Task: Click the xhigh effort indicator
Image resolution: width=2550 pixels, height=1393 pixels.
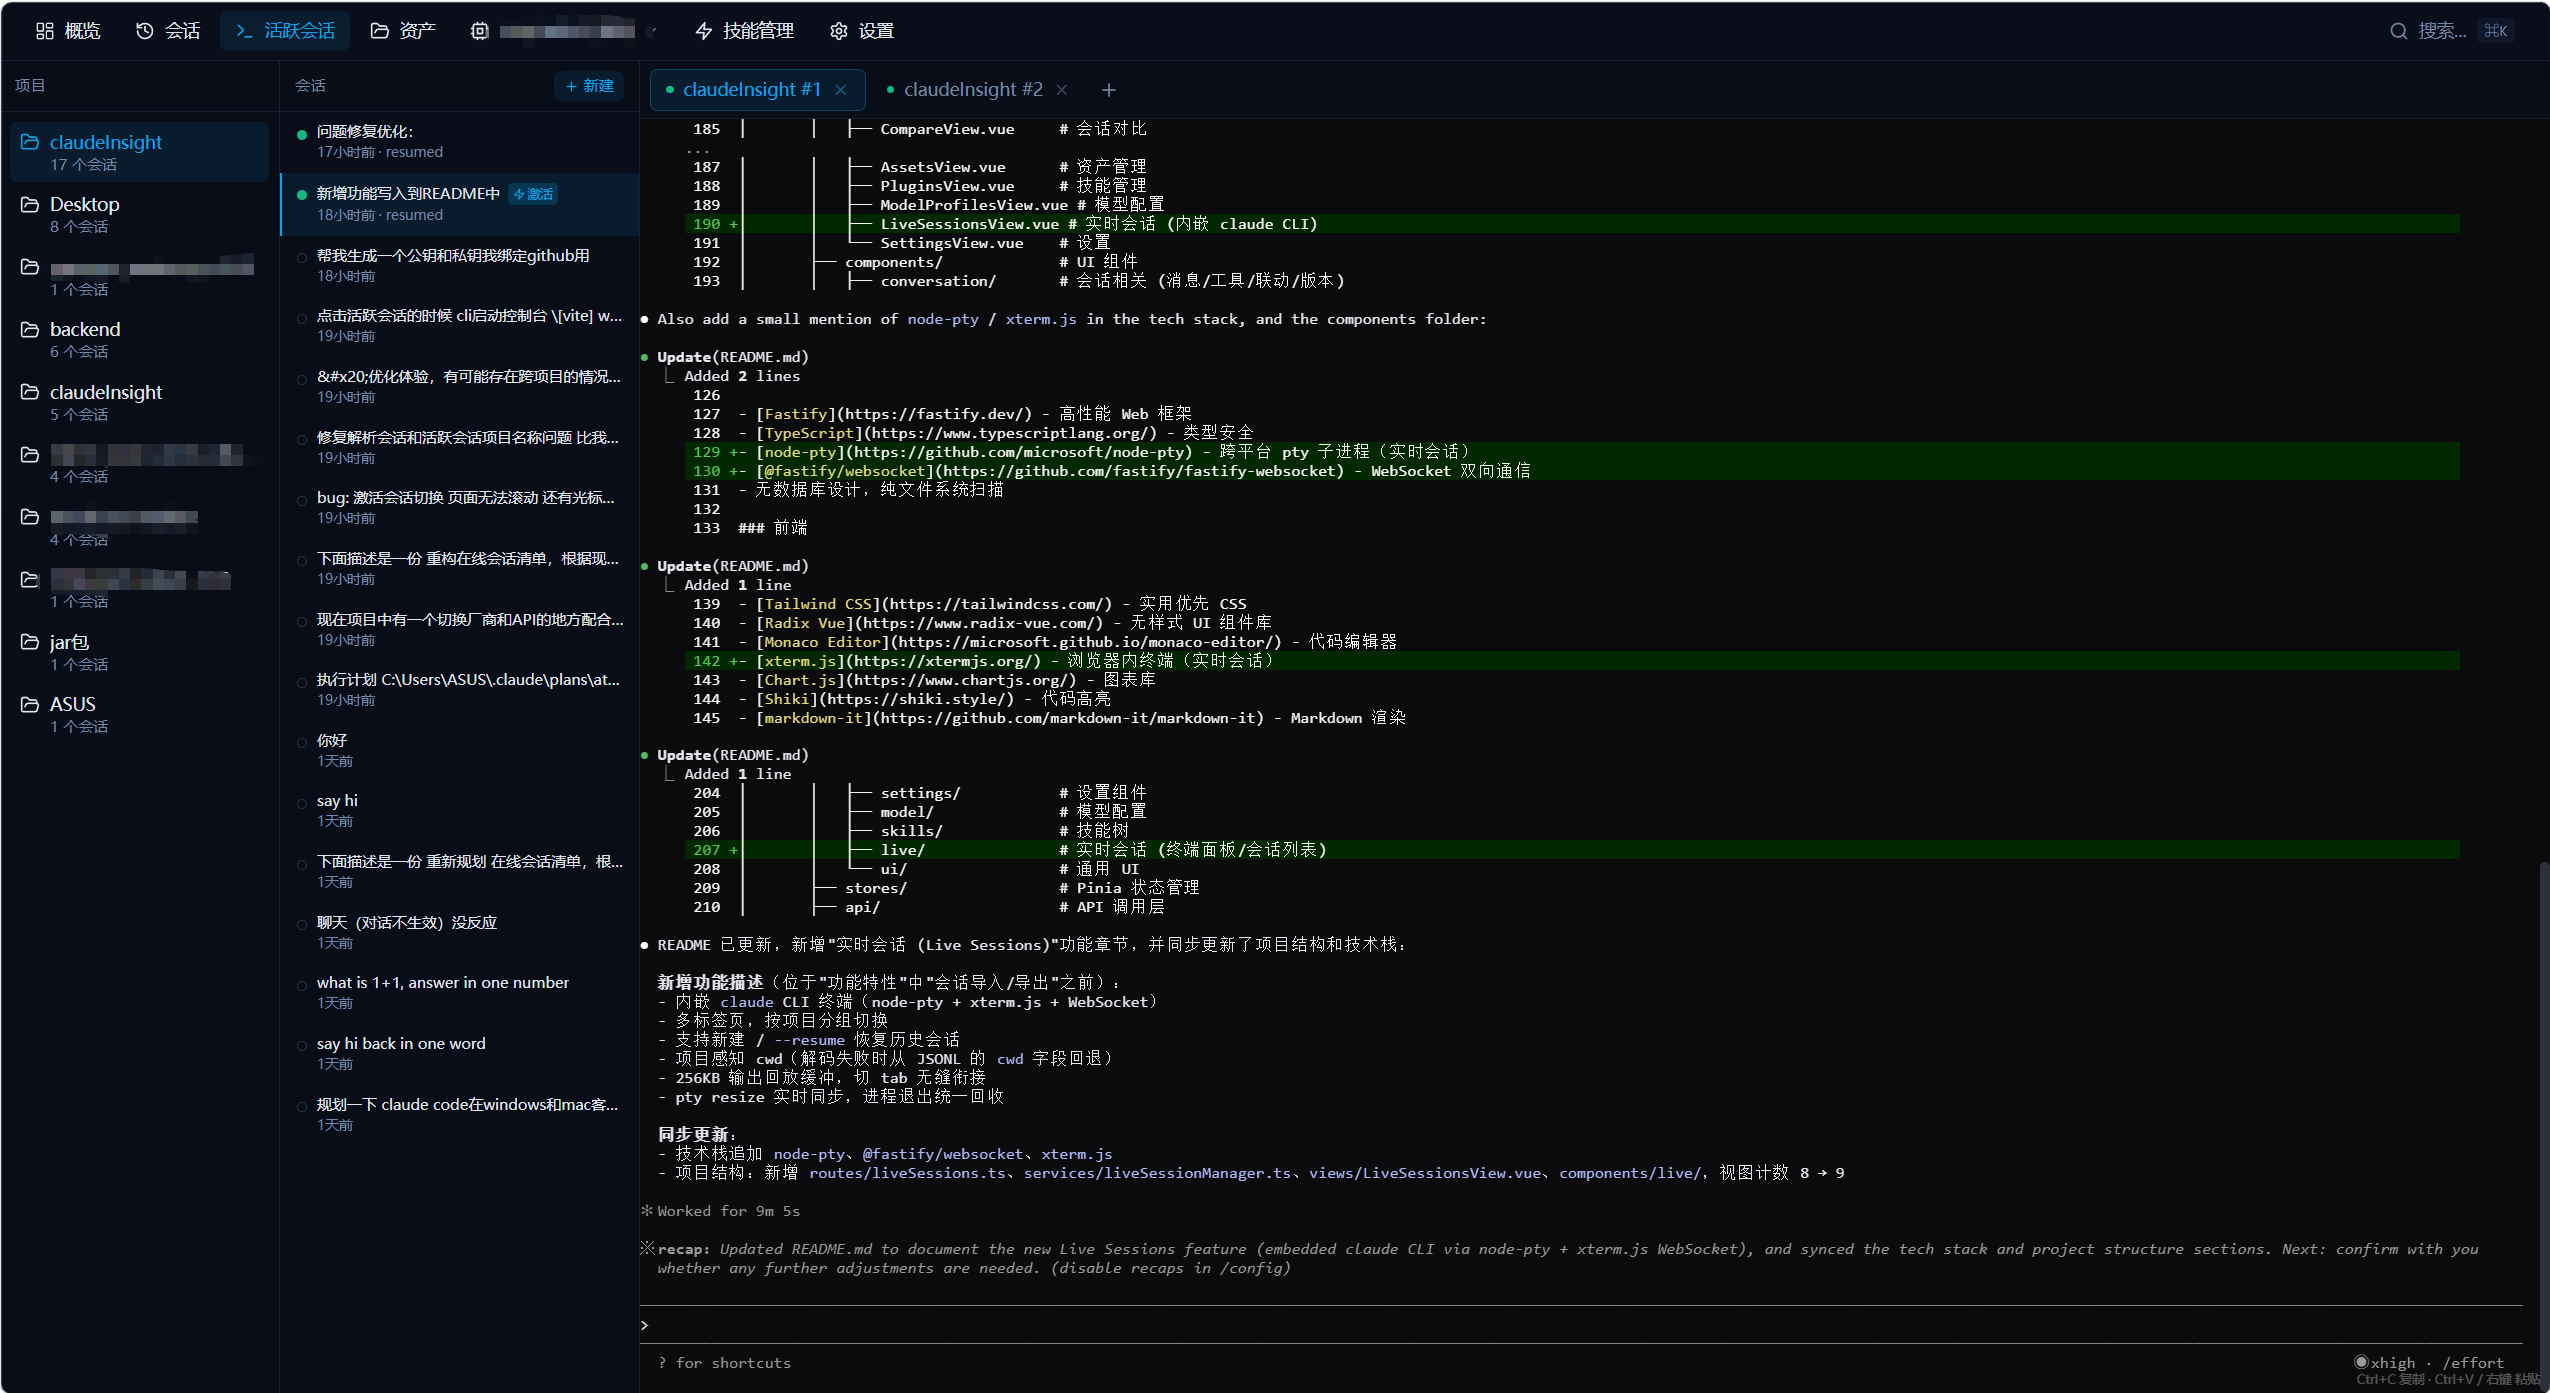Action: tap(2385, 1362)
